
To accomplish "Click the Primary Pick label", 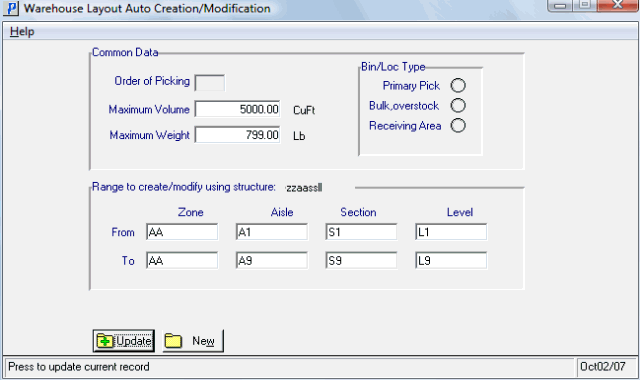I will coord(411,86).
